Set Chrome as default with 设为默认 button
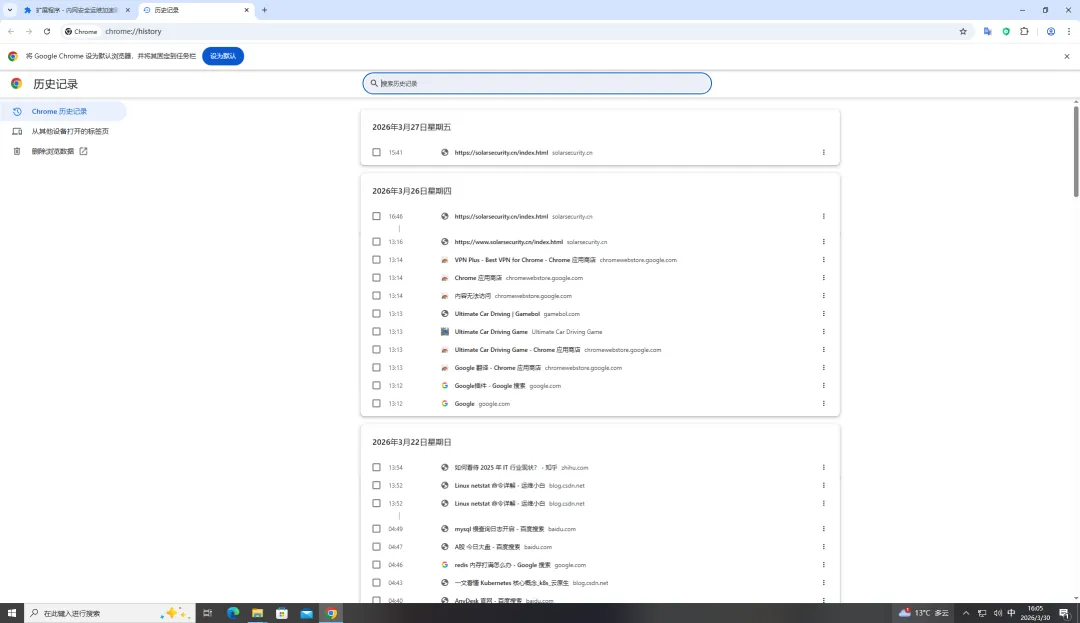This screenshot has height=623, width=1080. (223, 56)
